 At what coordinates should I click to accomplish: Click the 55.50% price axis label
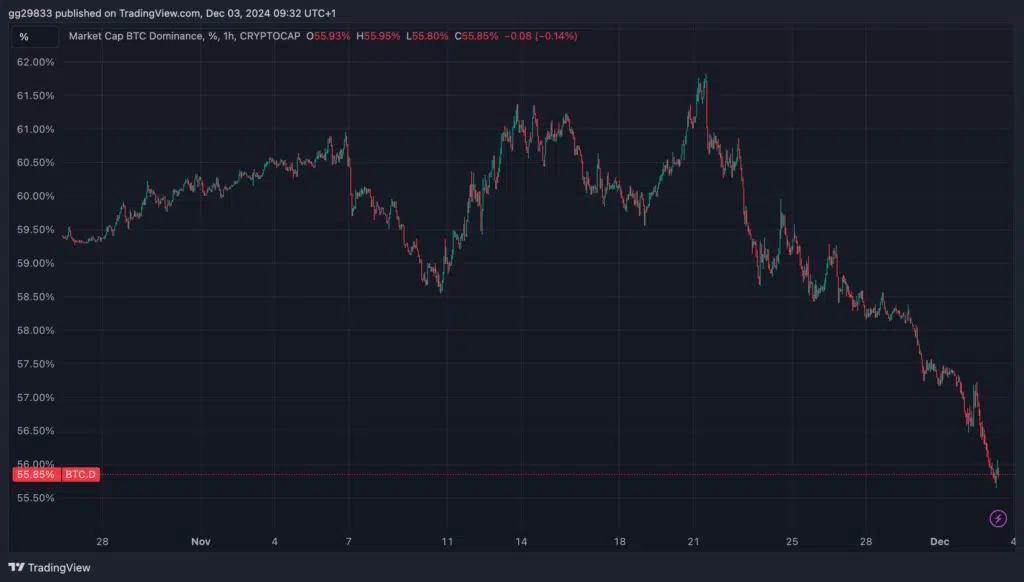36,497
